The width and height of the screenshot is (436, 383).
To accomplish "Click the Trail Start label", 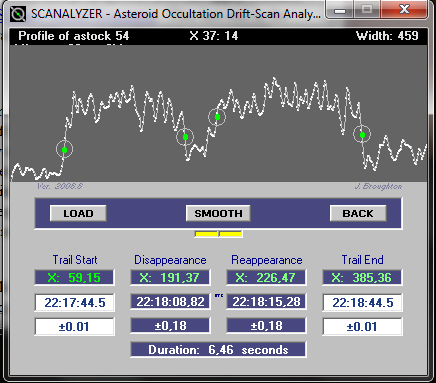I will coord(75,260).
